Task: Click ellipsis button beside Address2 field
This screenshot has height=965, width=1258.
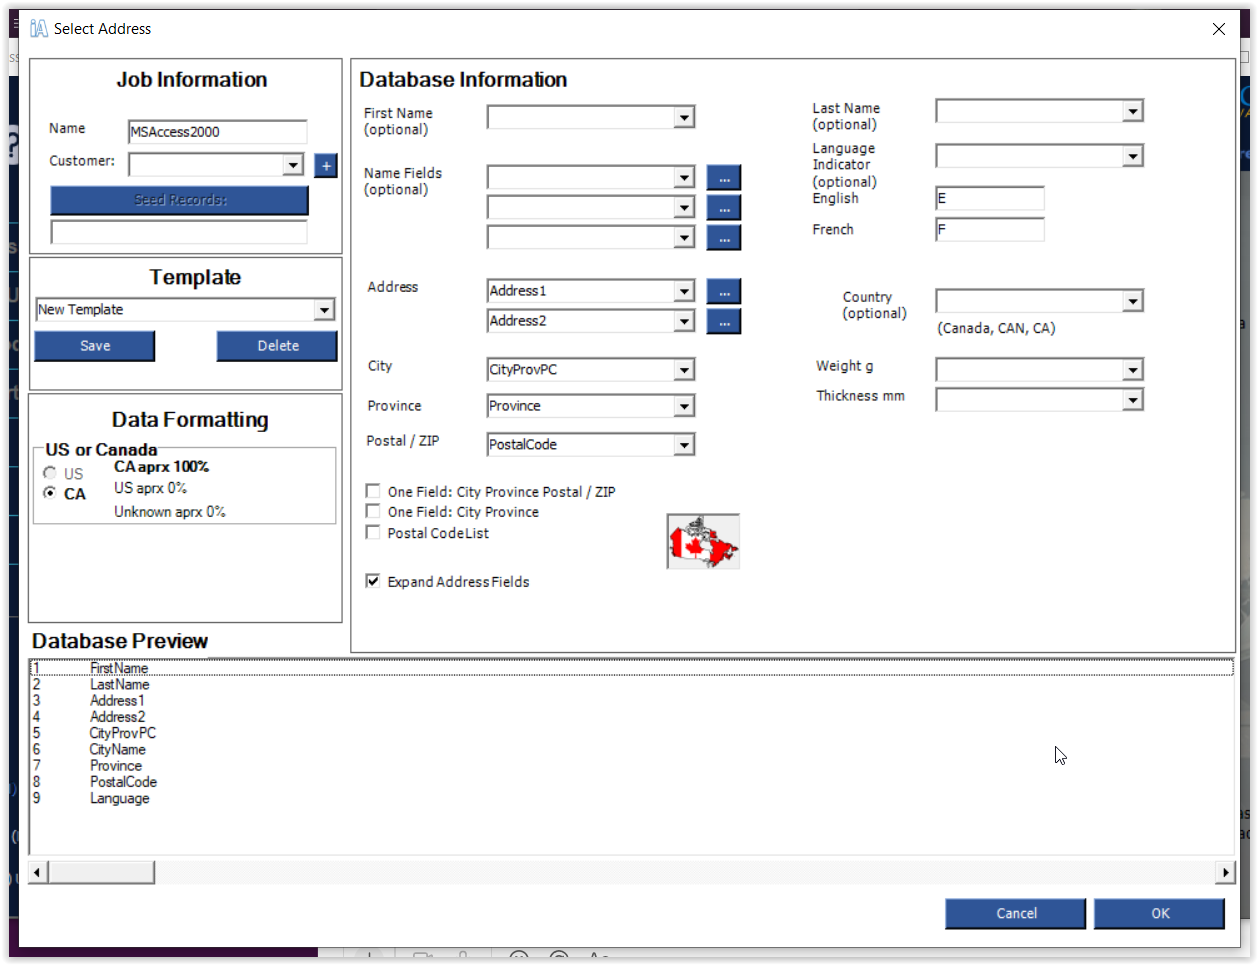Action: coord(724,322)
